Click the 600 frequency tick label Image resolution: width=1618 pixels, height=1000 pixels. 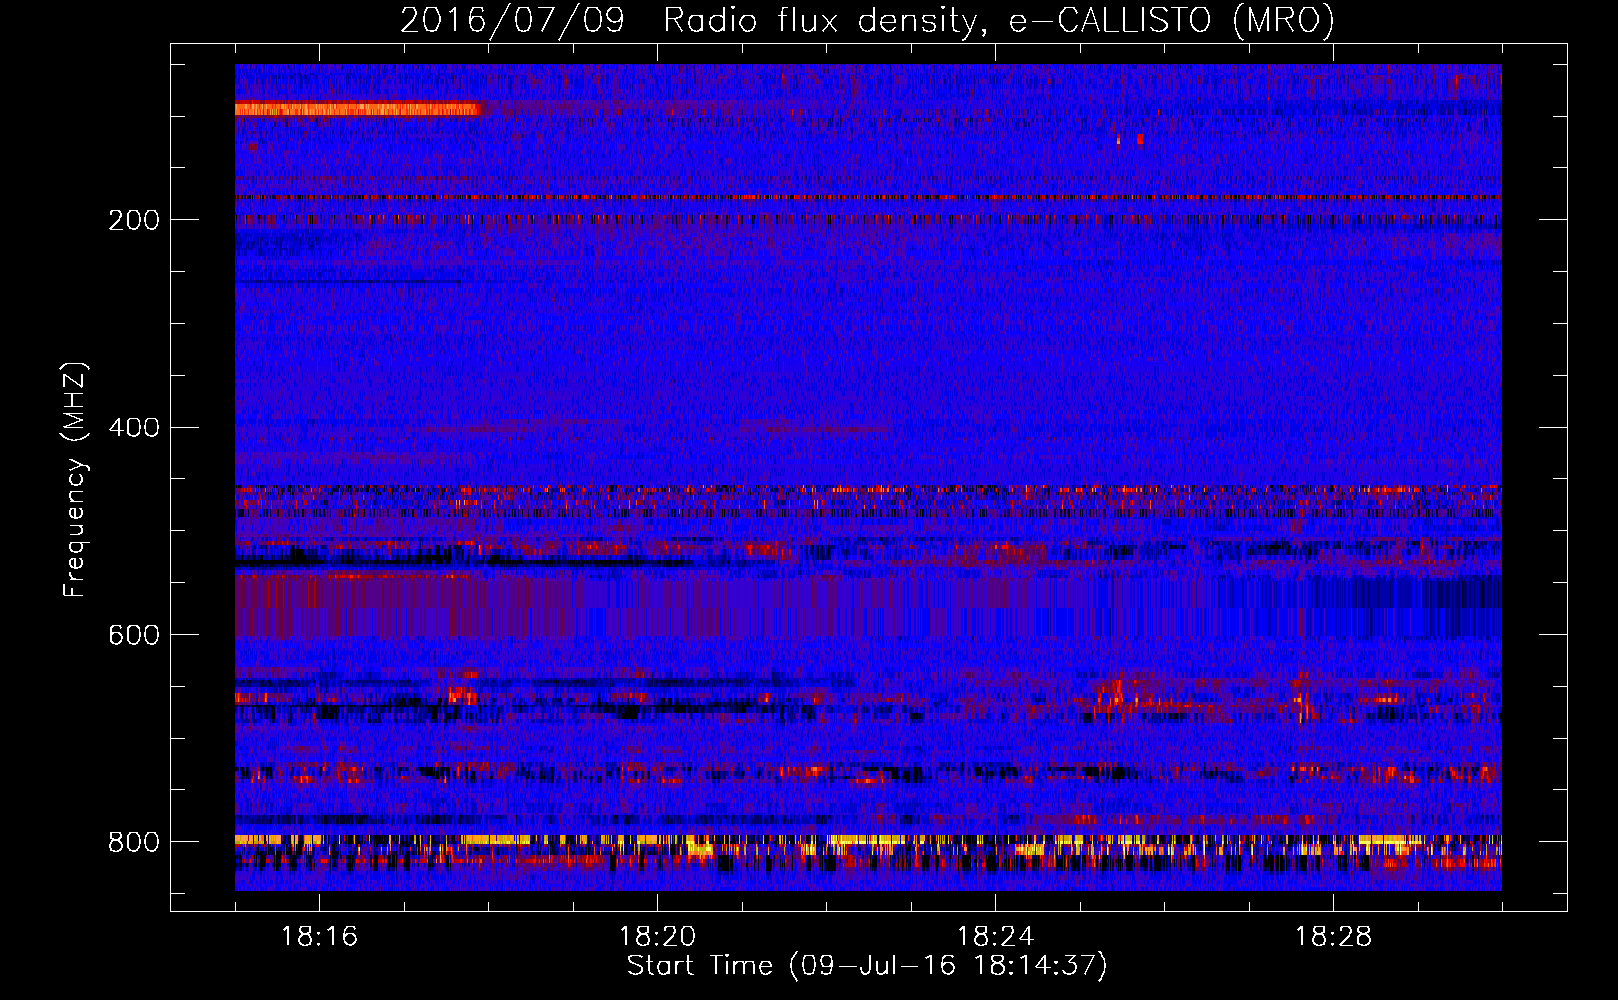pos(133,635)
